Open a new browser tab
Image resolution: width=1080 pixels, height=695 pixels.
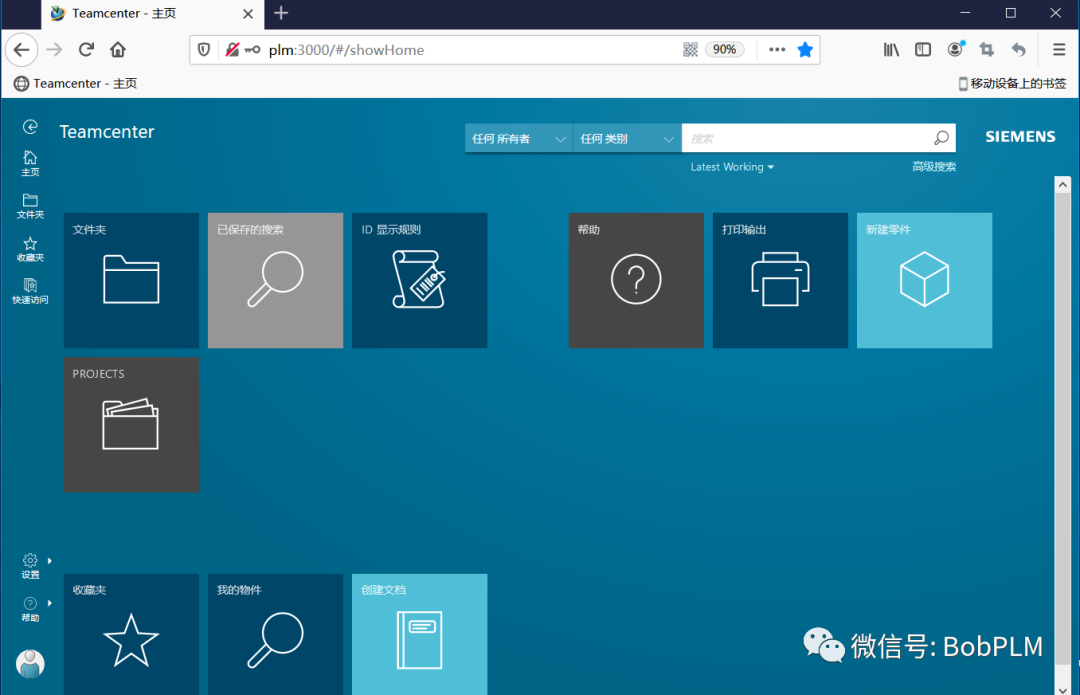(281, 13)
